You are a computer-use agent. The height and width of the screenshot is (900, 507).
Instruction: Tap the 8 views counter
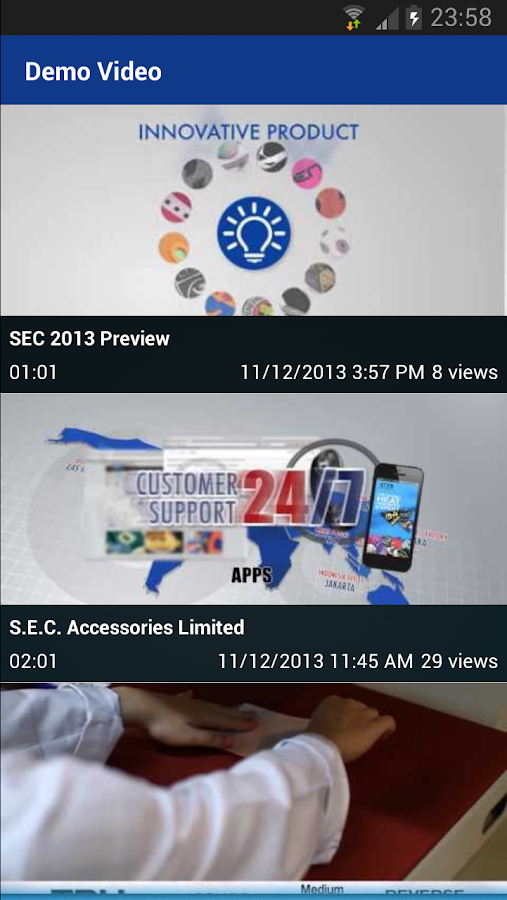pos(465,373)
